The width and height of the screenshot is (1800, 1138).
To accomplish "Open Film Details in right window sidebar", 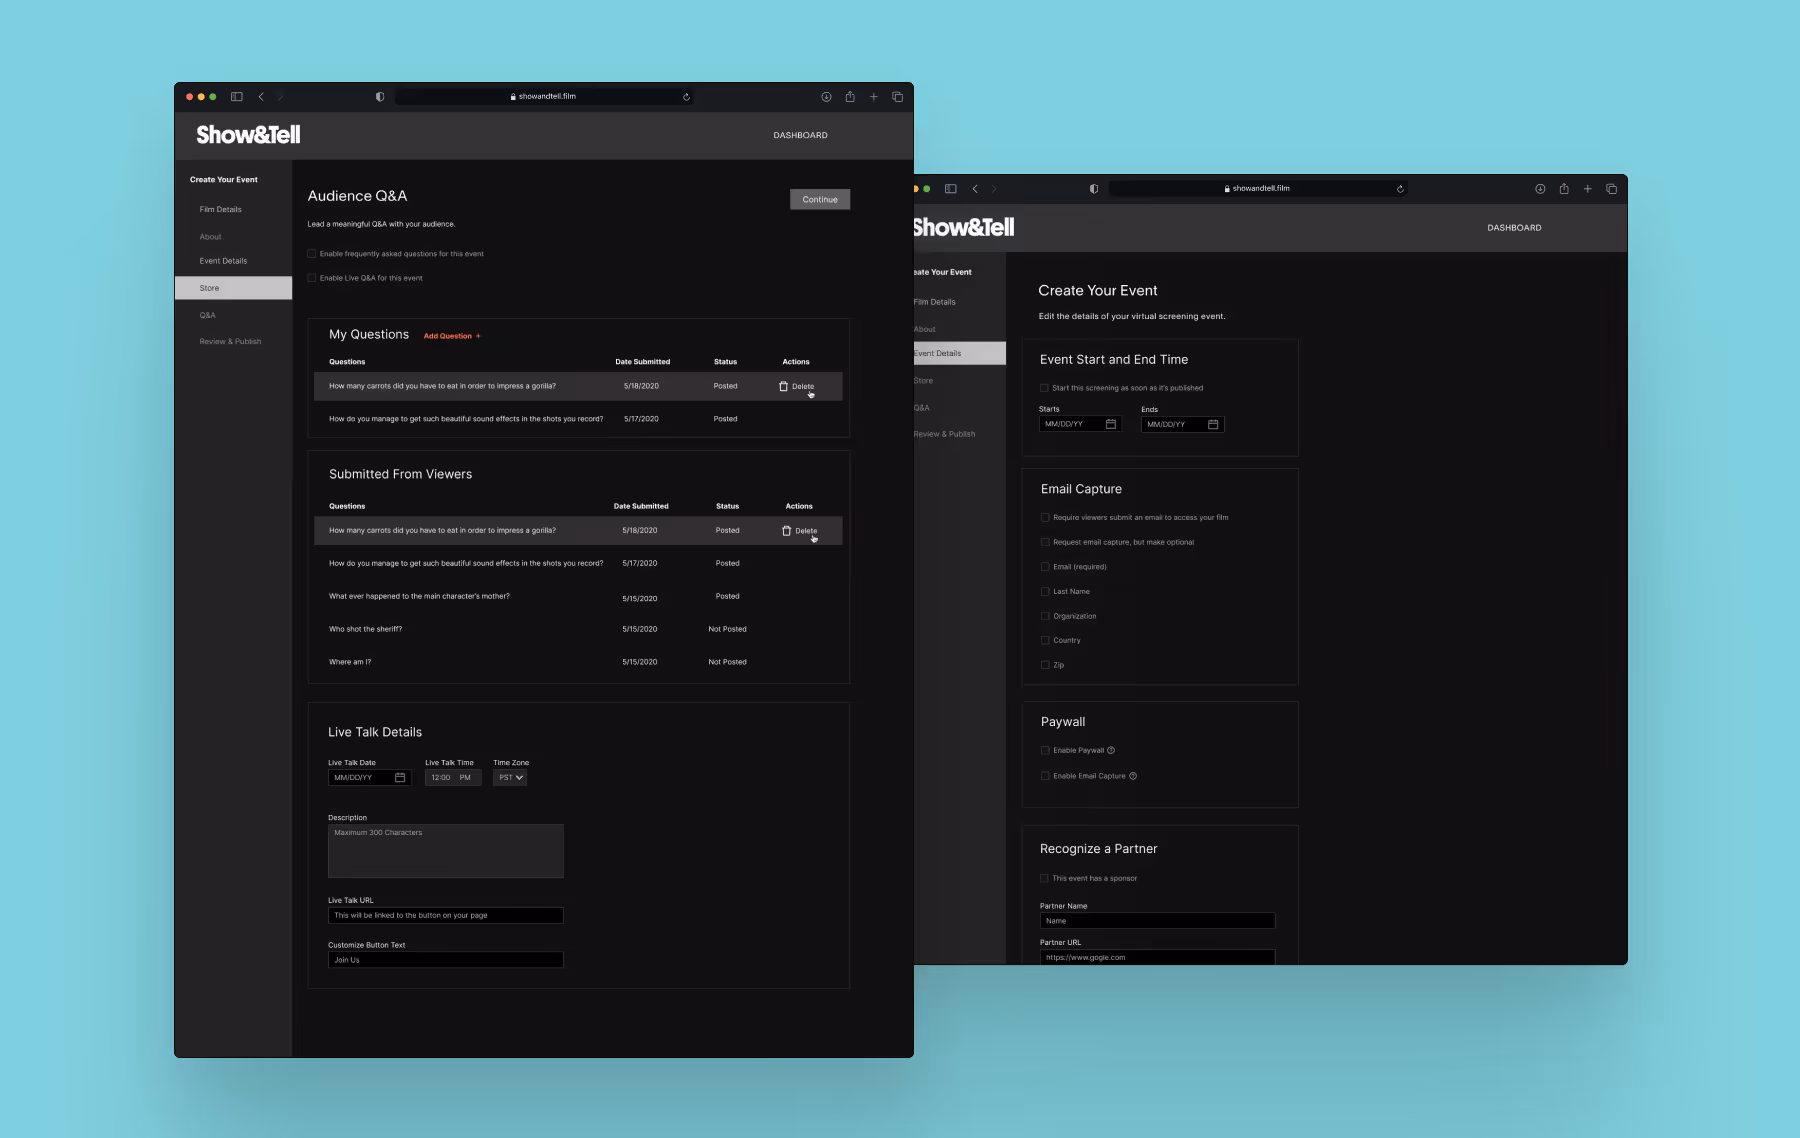I will click(934, 302).
